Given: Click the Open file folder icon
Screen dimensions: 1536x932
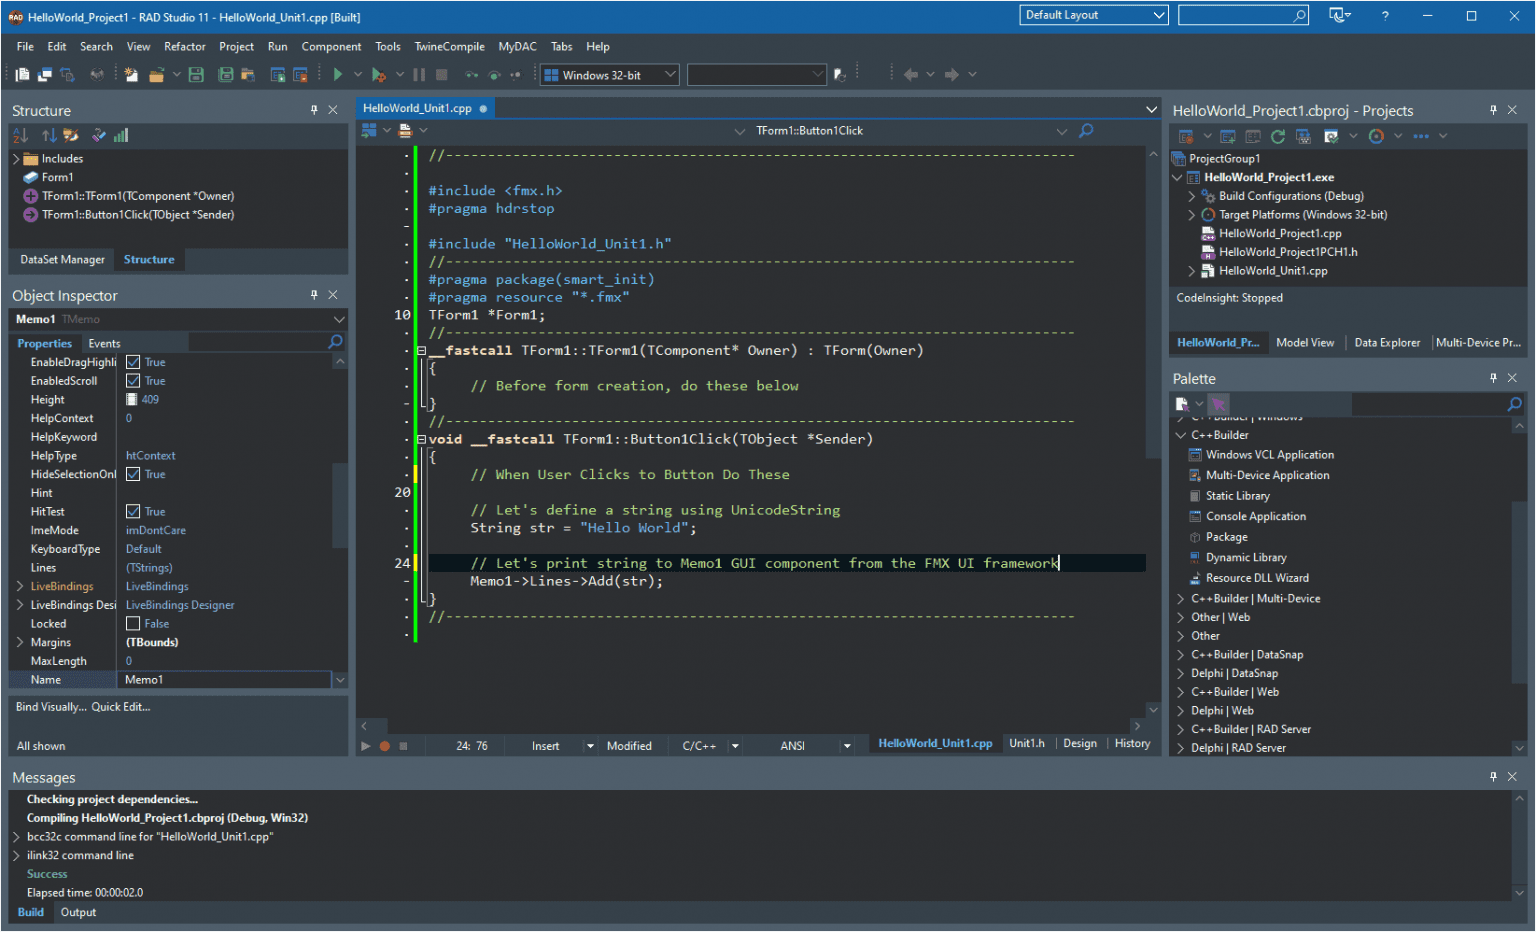Looking at the screenshot, I should click(x=156, y=74).
